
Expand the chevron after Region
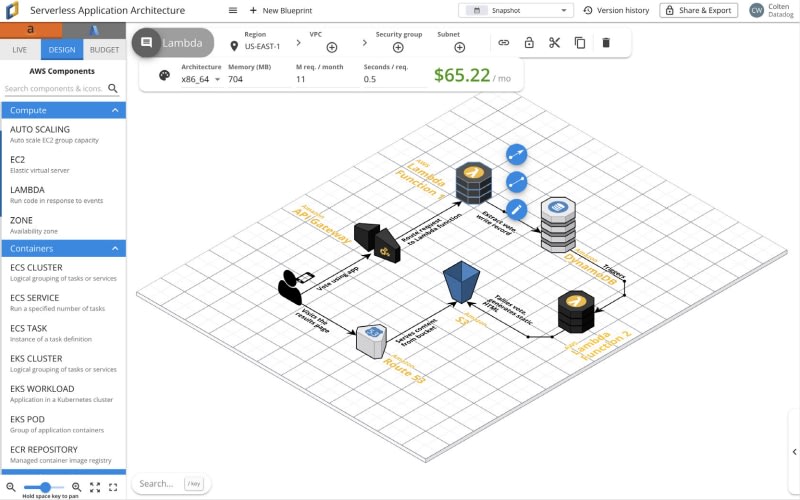[298, 43]
